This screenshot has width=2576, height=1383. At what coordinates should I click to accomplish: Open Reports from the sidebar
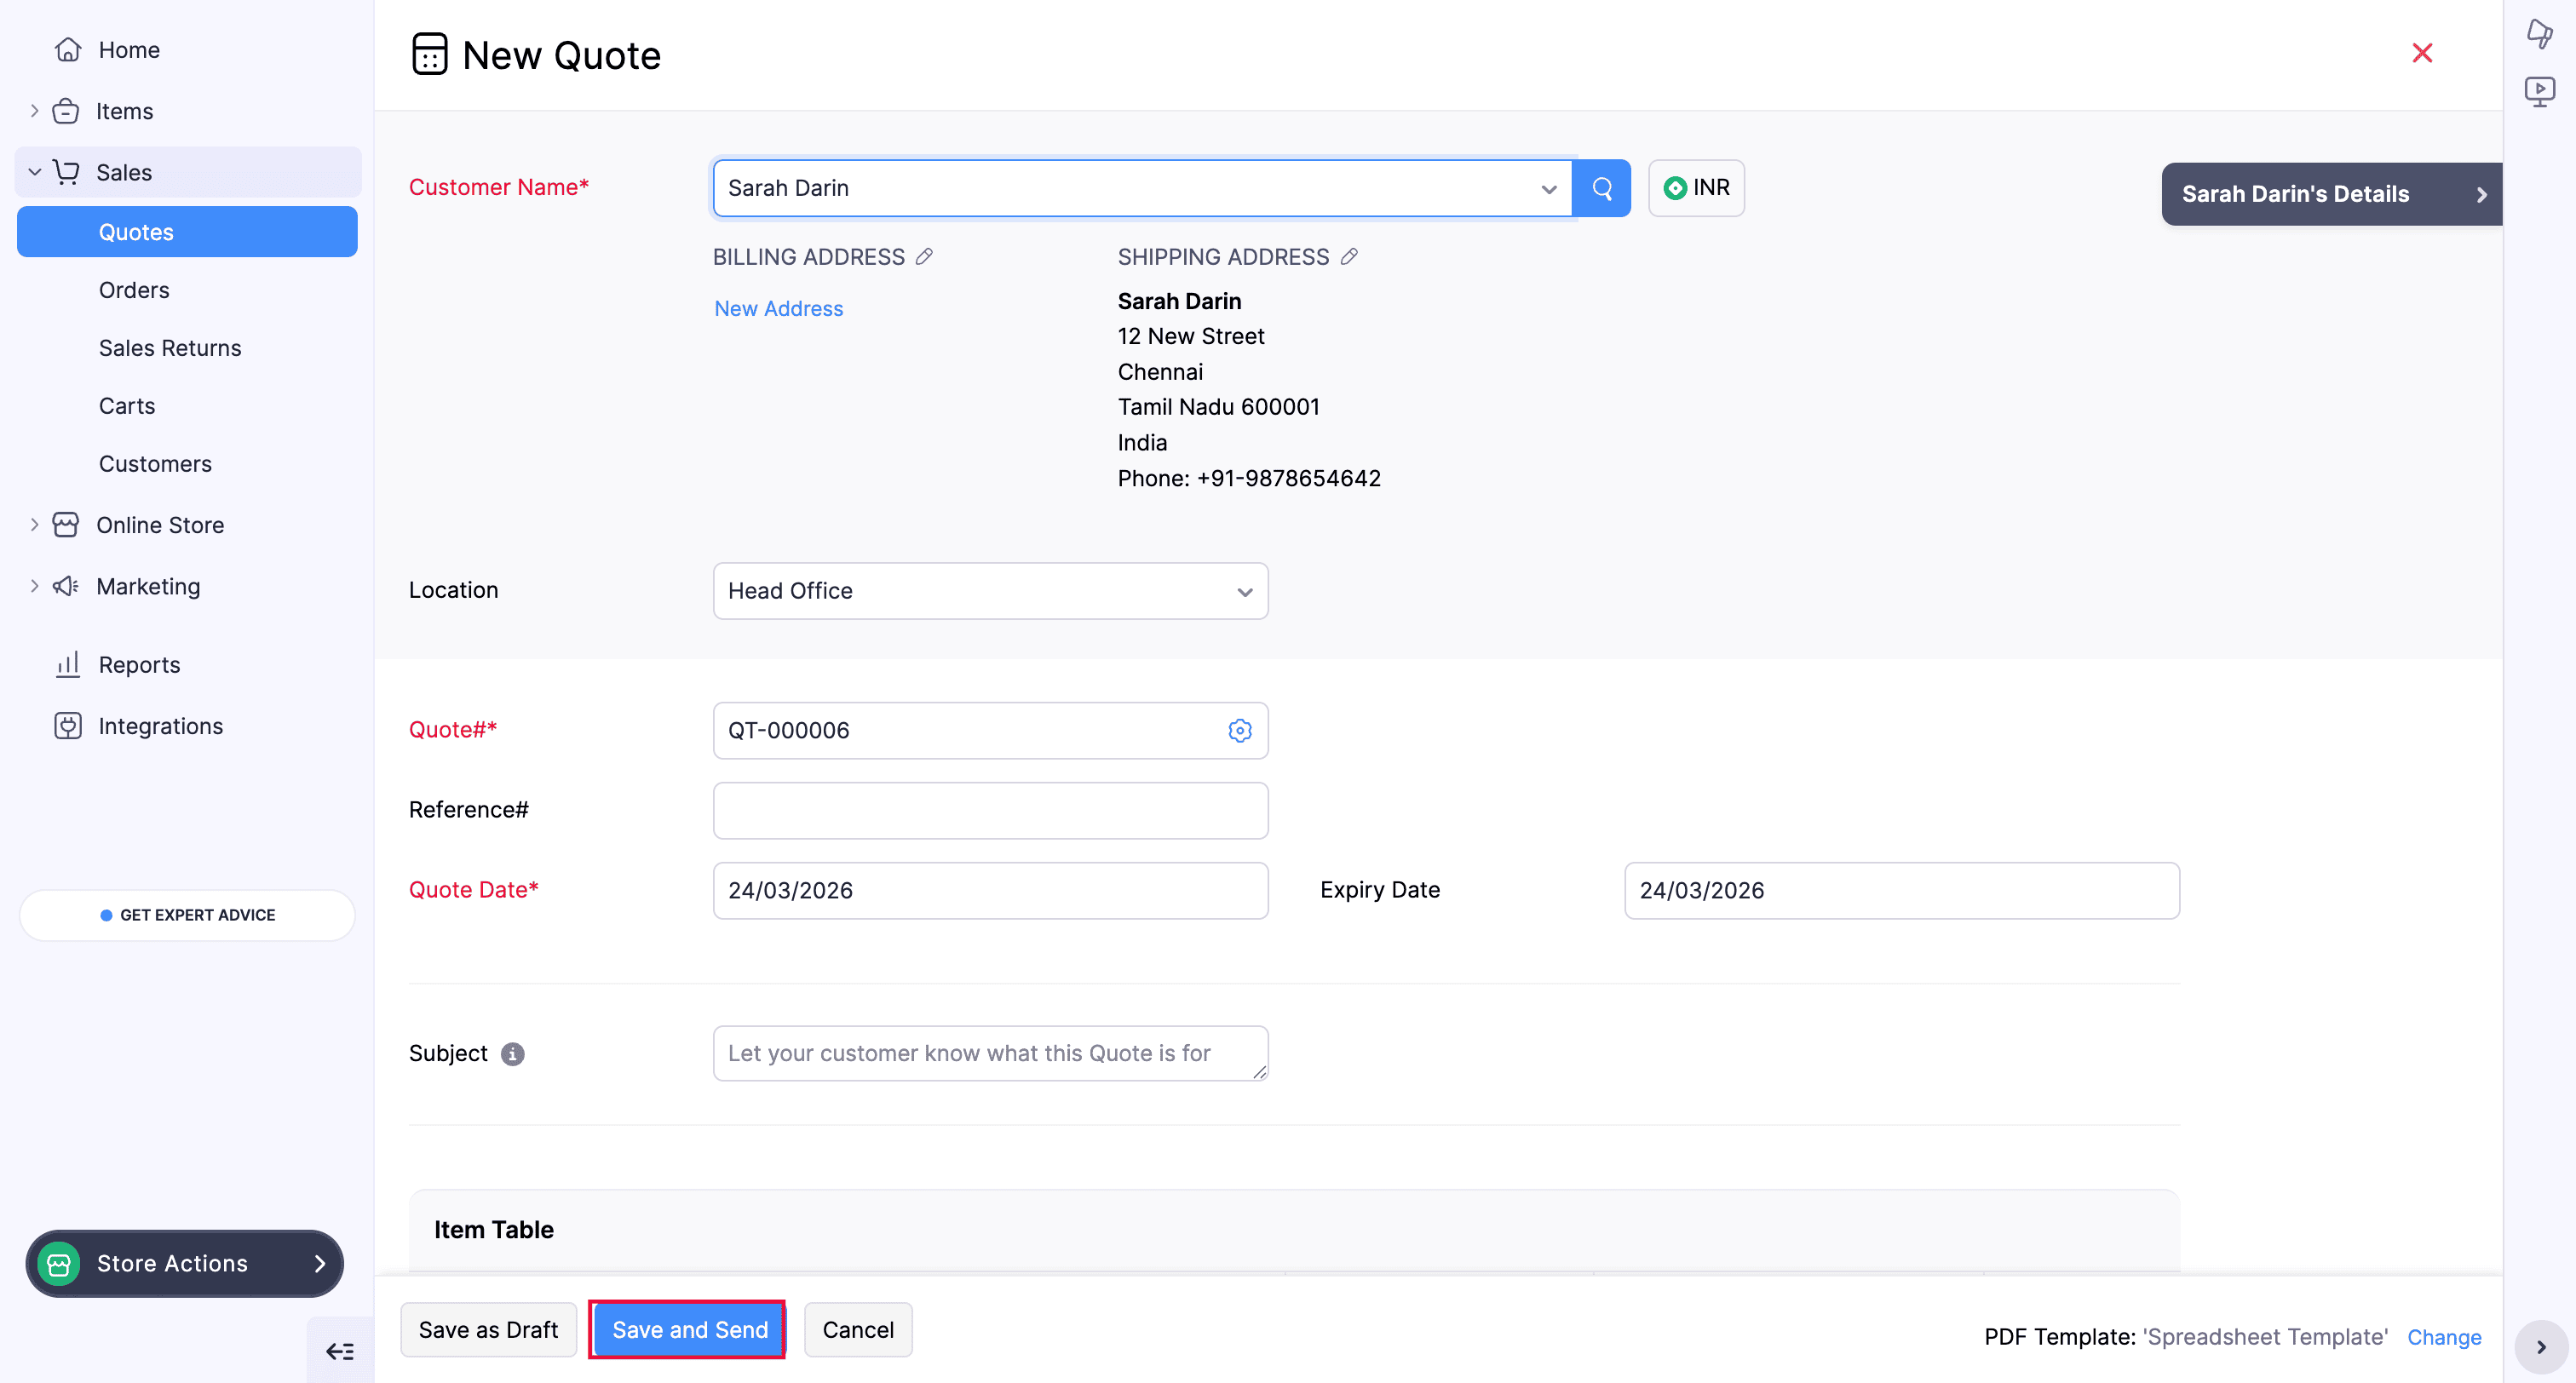tap(139, 665)
